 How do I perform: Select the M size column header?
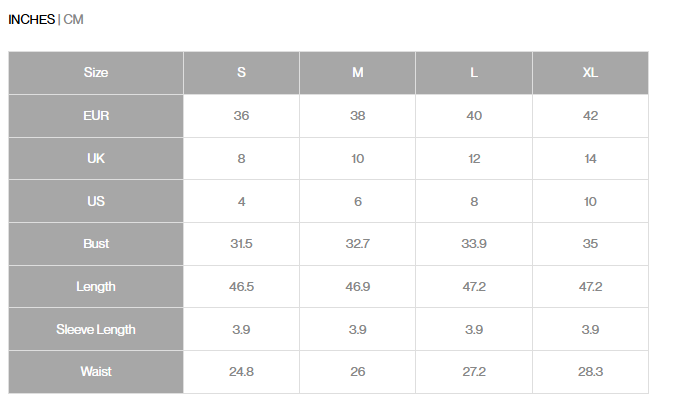[357, 73]
